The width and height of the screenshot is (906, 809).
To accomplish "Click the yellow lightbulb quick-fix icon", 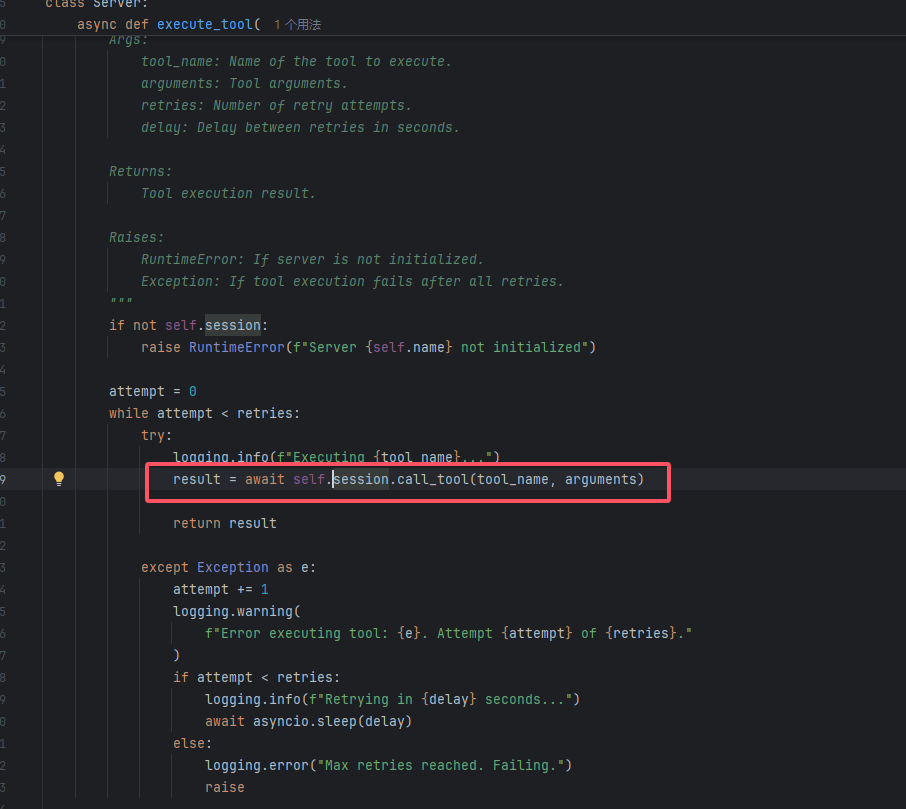I will pos(59,478).
